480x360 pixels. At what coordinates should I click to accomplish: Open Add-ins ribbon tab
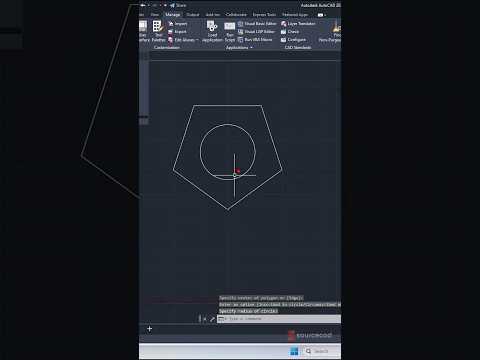click(212, 15)
